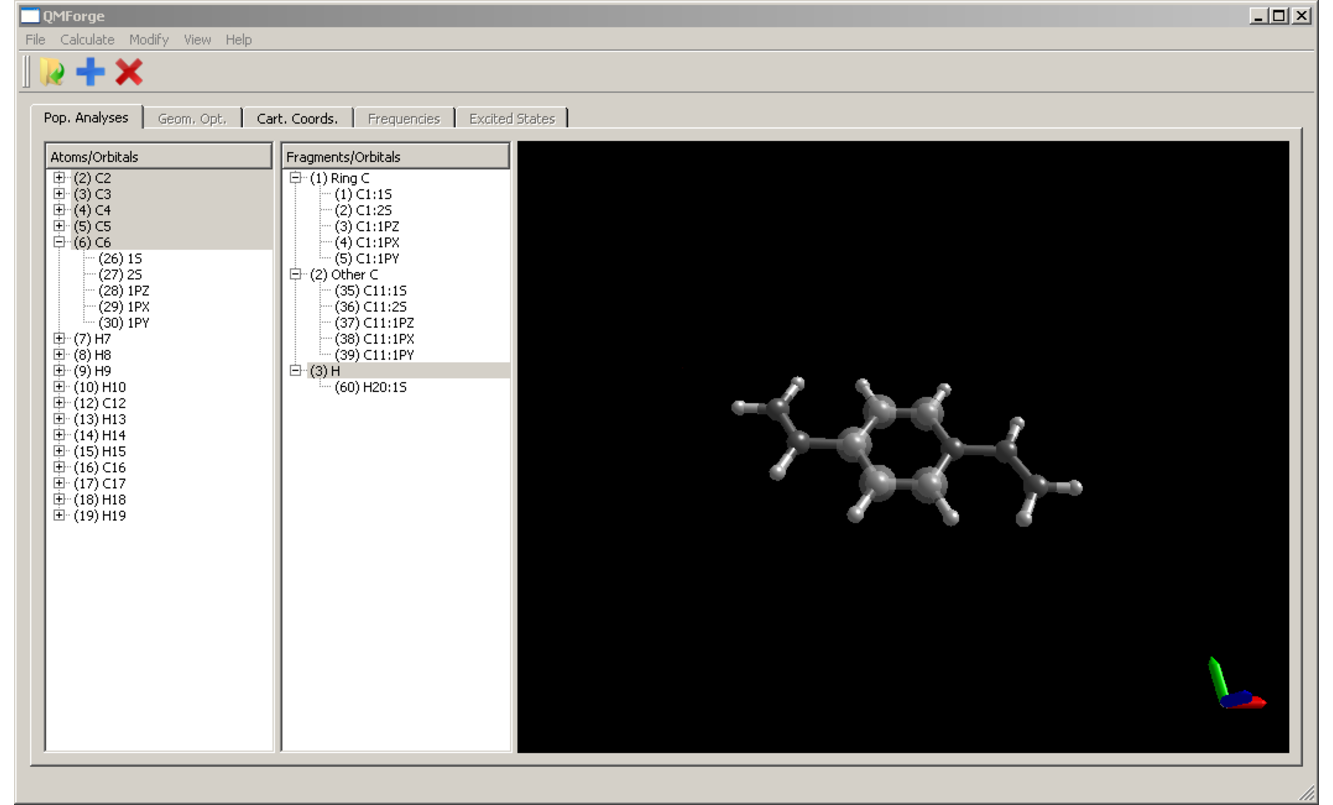The width and height of the screenshot is (1333, 805).
Task: Click the blue plus add icon
Action: coord(90,72)
